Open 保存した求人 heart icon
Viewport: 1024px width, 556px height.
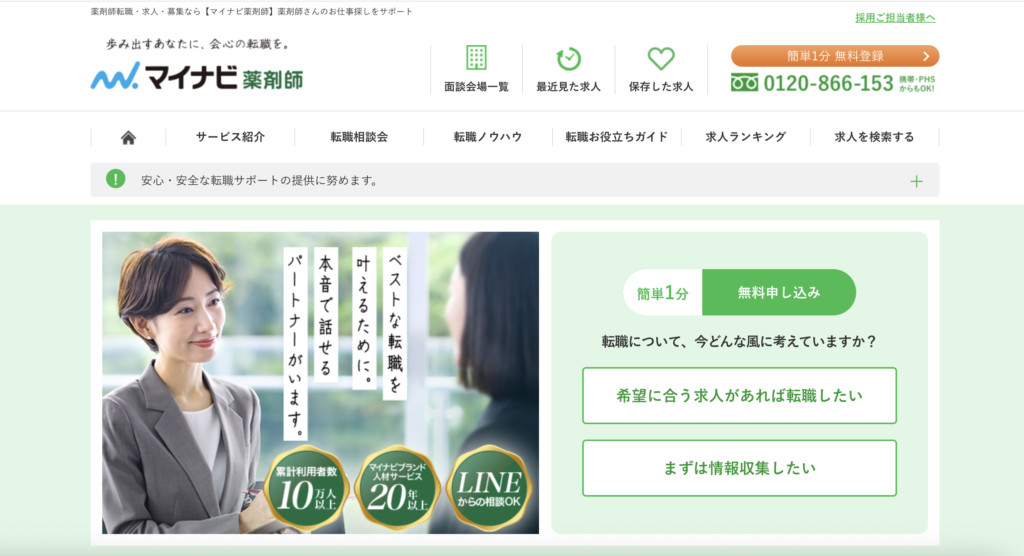(661, 59)
